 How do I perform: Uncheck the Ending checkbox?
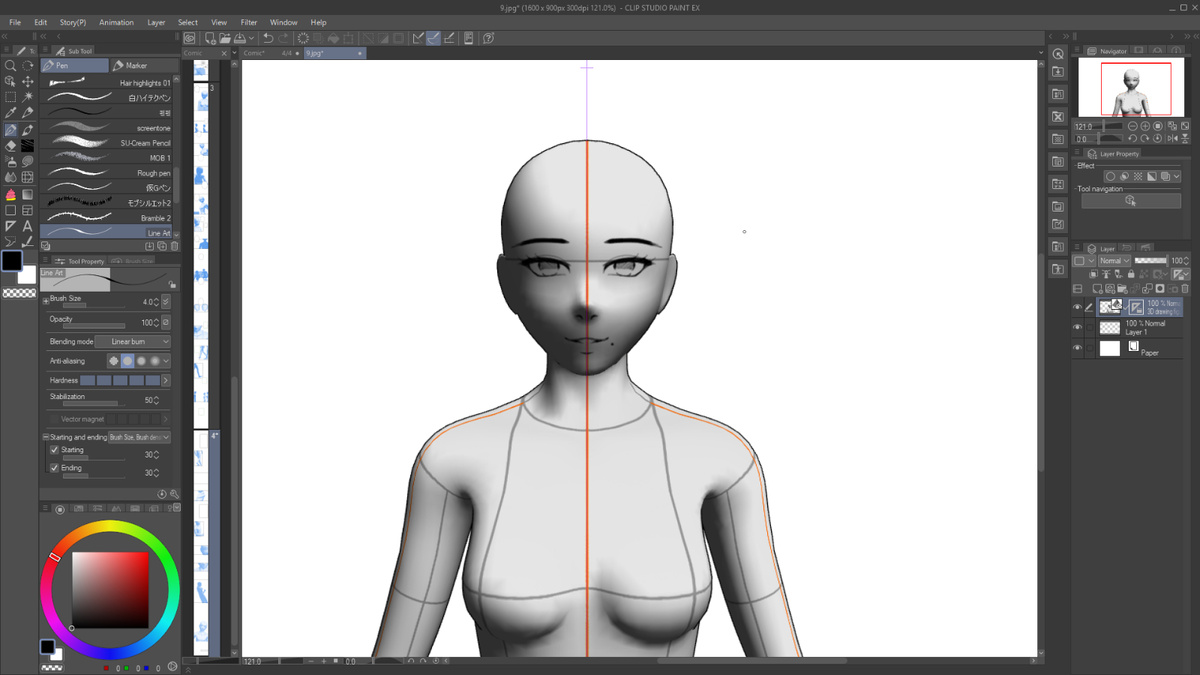[54, 468]
